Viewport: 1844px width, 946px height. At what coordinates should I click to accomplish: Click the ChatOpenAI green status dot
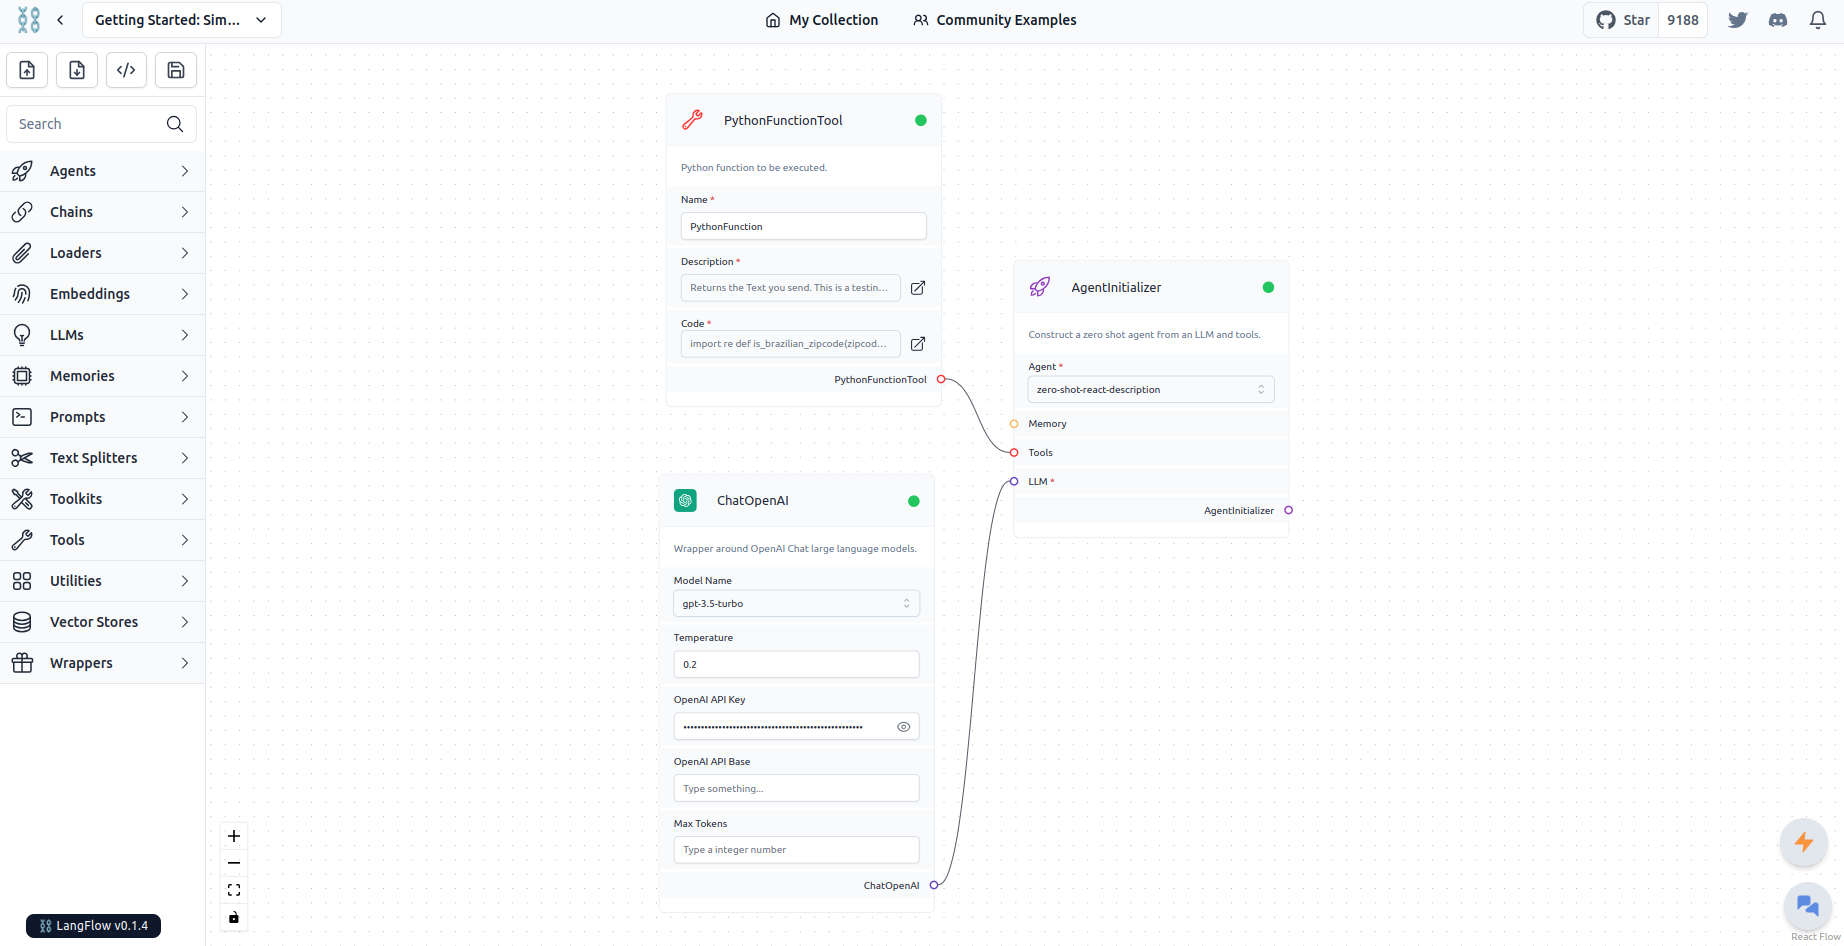point(913,501)
